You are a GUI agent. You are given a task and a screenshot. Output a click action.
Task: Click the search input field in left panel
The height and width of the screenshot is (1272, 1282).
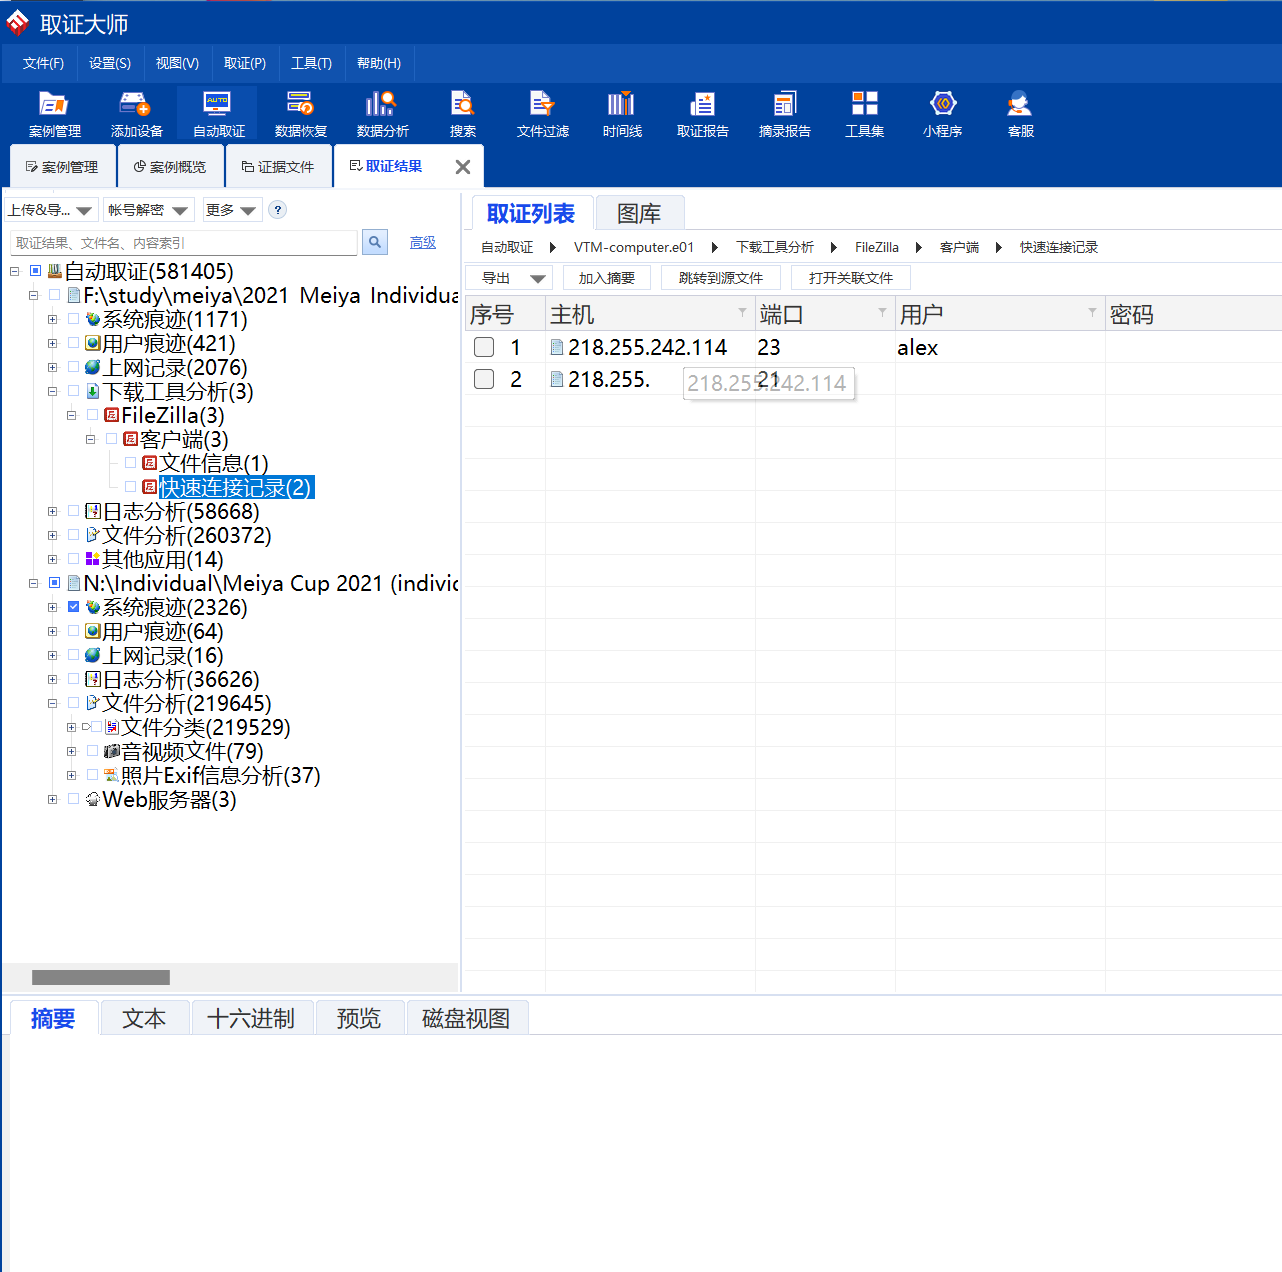[x=184, y=243]
